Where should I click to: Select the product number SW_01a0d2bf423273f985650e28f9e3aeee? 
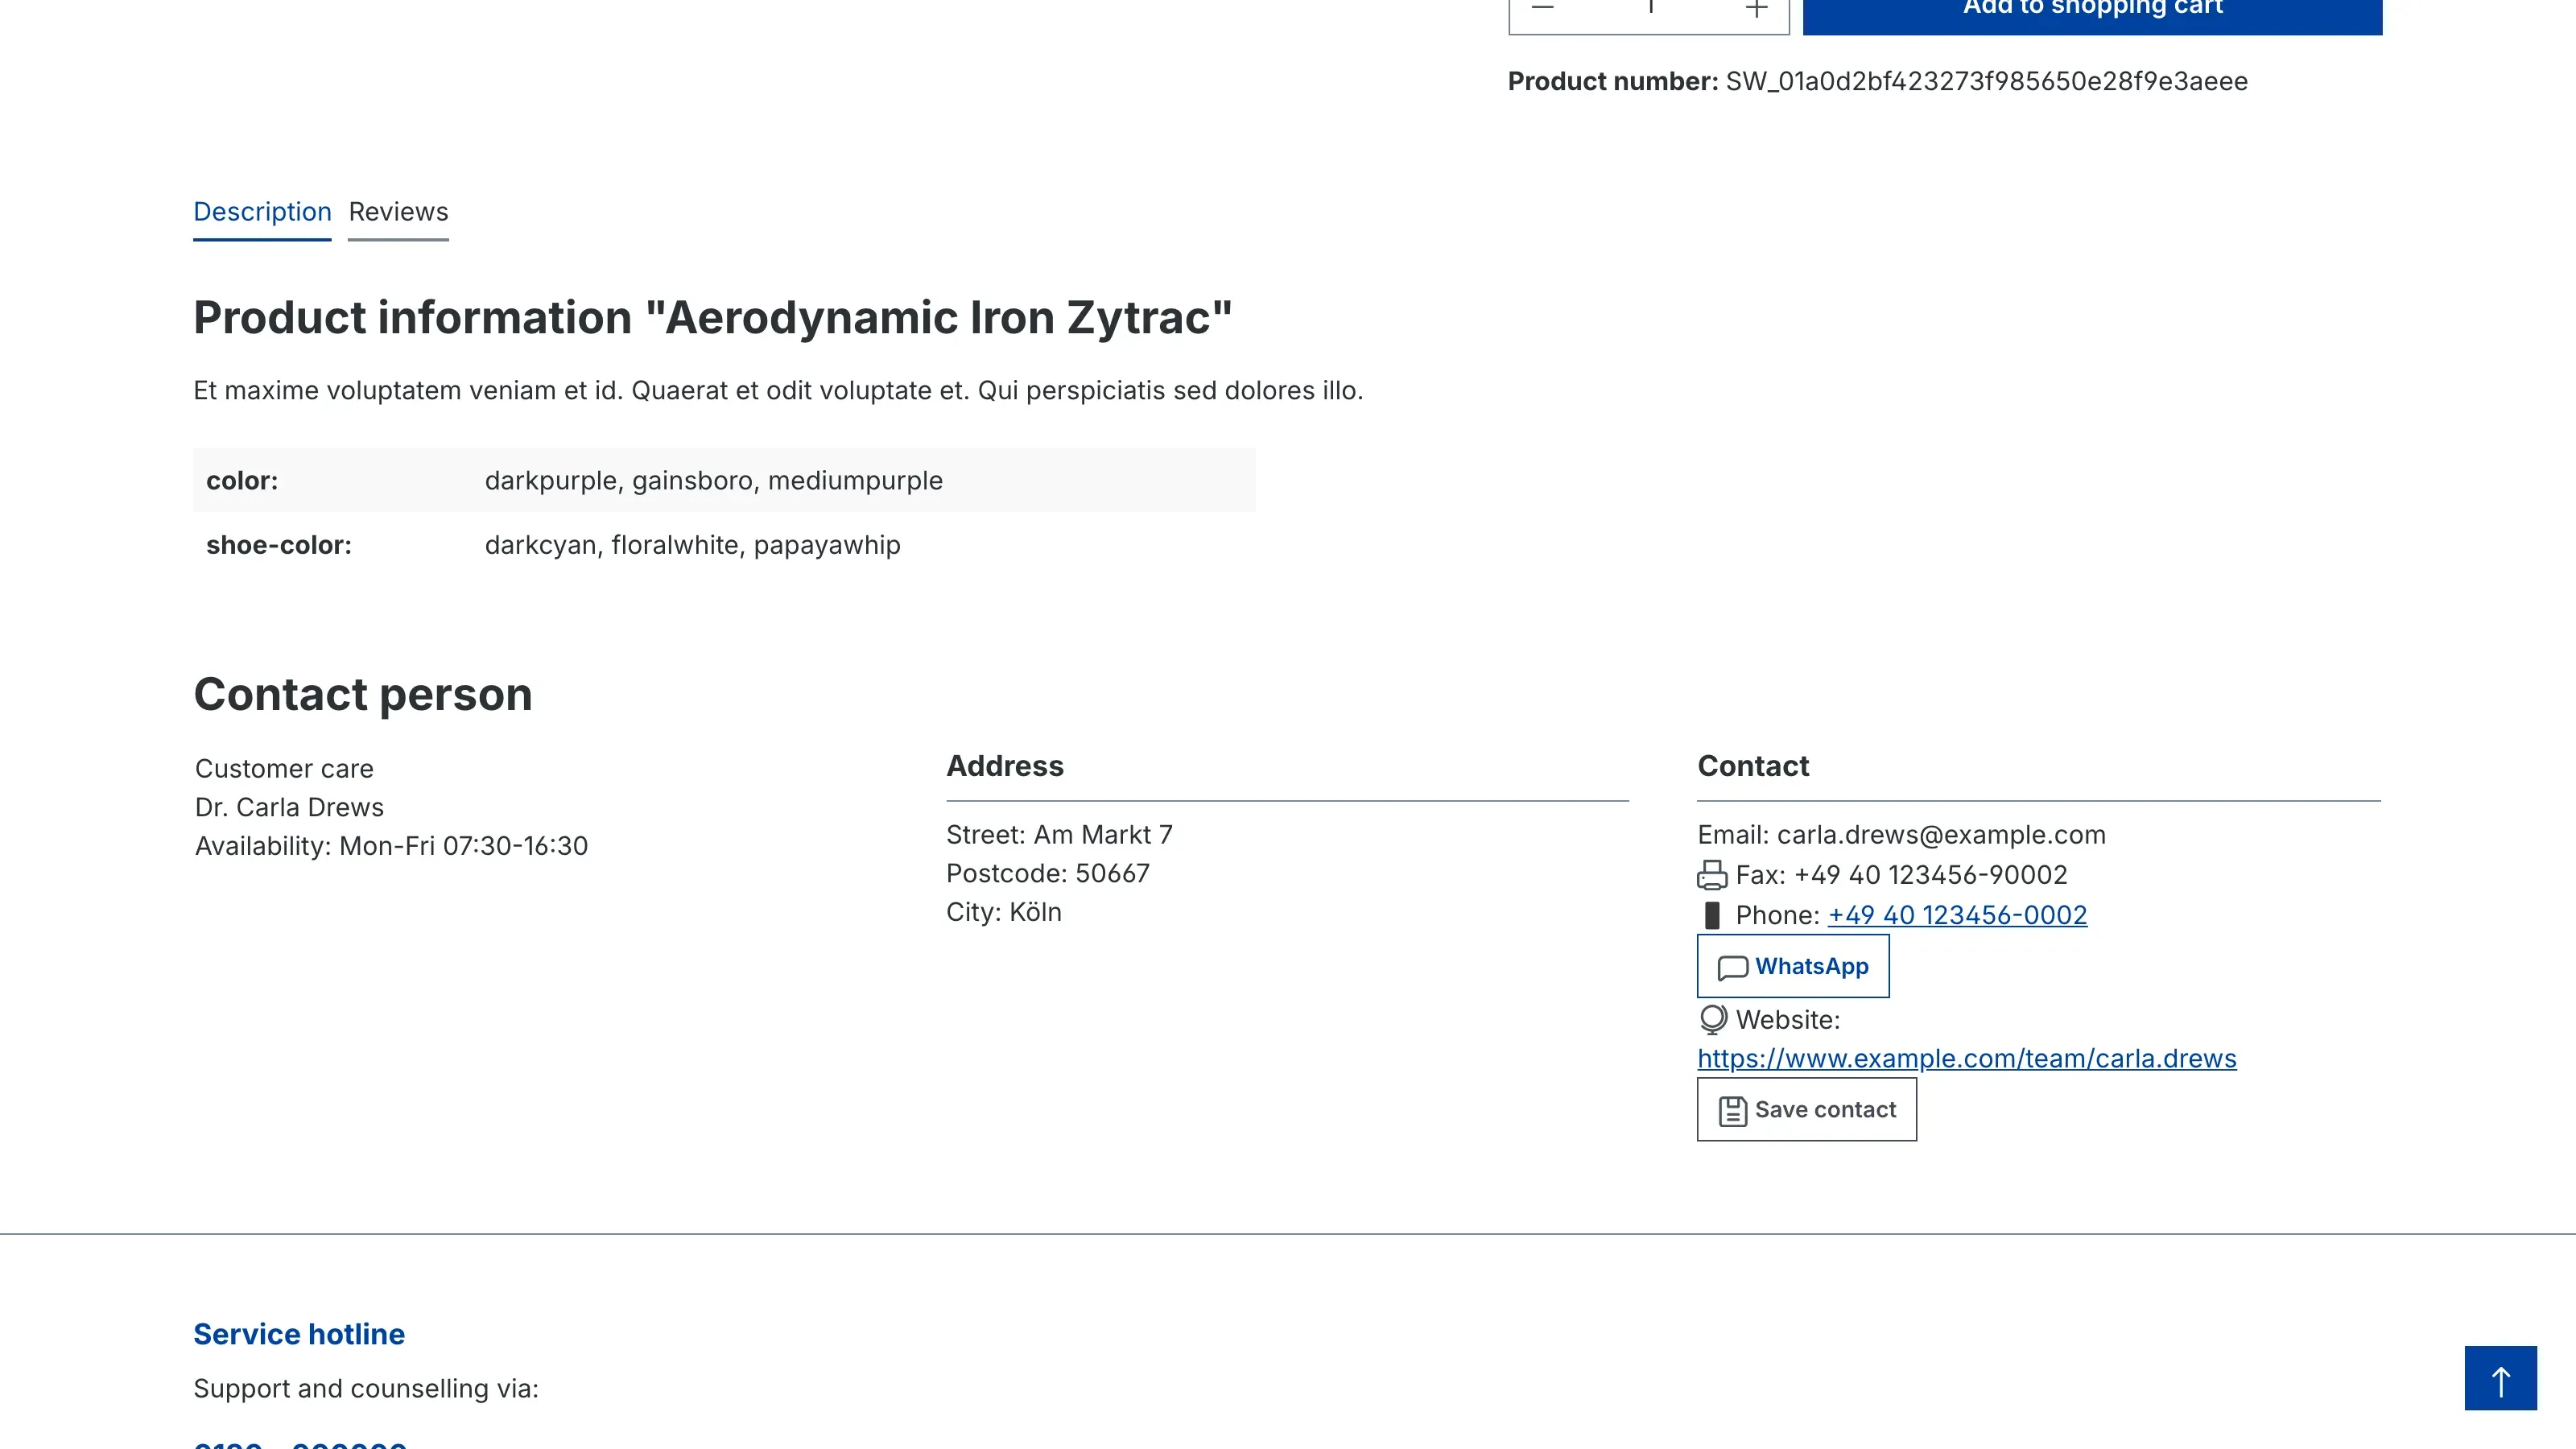tap(1986, 81)
